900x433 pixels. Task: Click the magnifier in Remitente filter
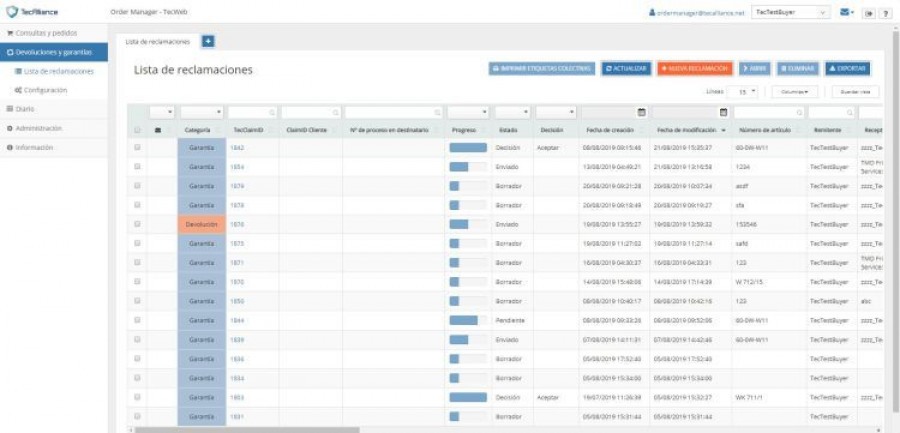(848, 113)
